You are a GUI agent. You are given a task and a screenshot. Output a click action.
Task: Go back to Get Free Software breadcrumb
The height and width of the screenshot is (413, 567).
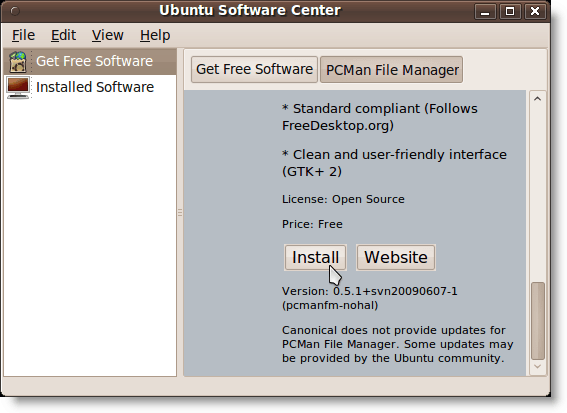click(254, 69)
